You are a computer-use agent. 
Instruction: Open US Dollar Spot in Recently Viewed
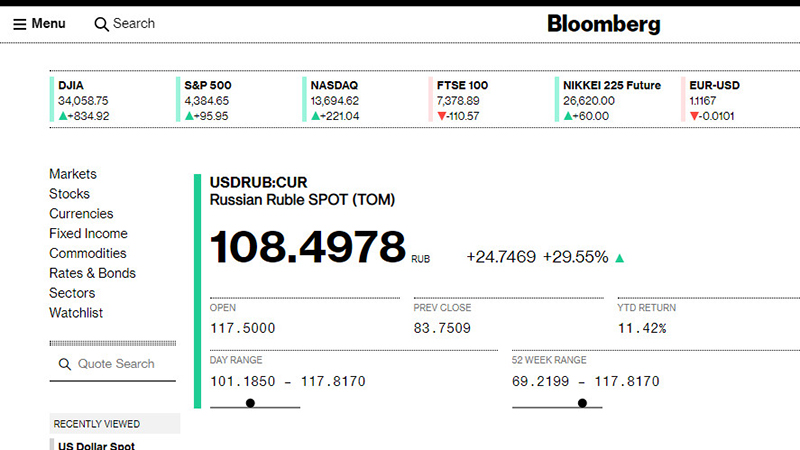96,445
